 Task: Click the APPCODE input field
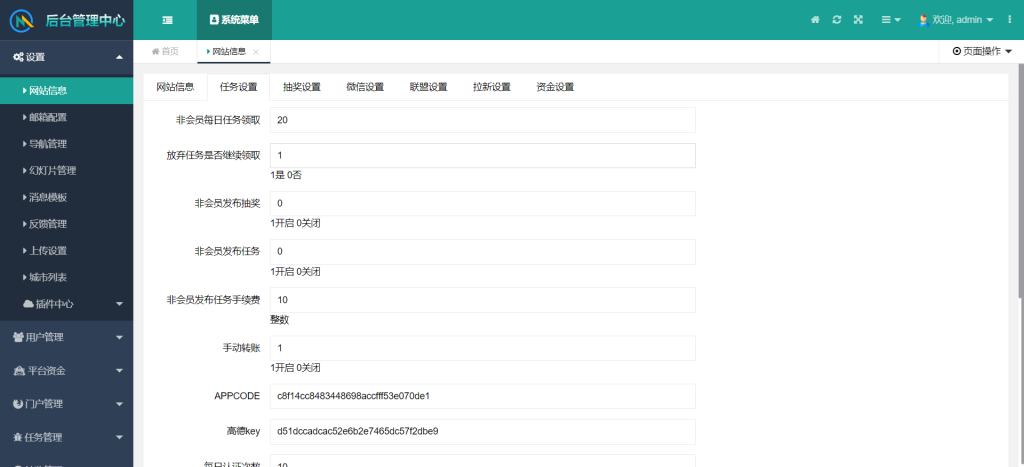[x=483, y=396]
